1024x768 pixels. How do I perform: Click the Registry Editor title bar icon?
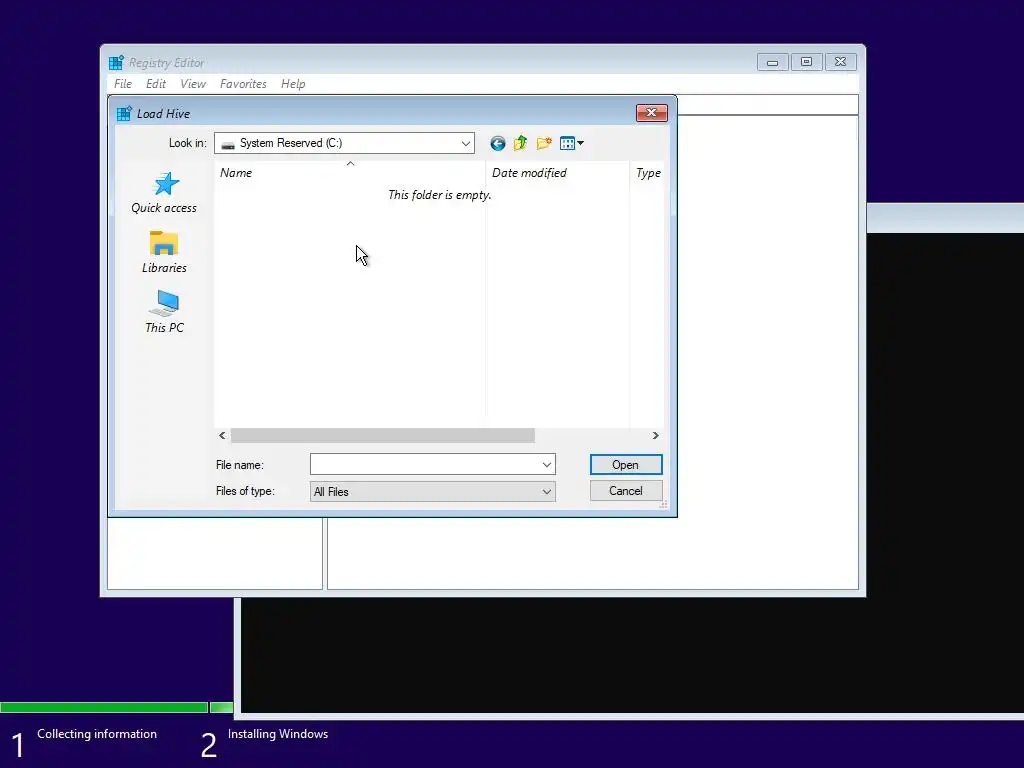116,63
